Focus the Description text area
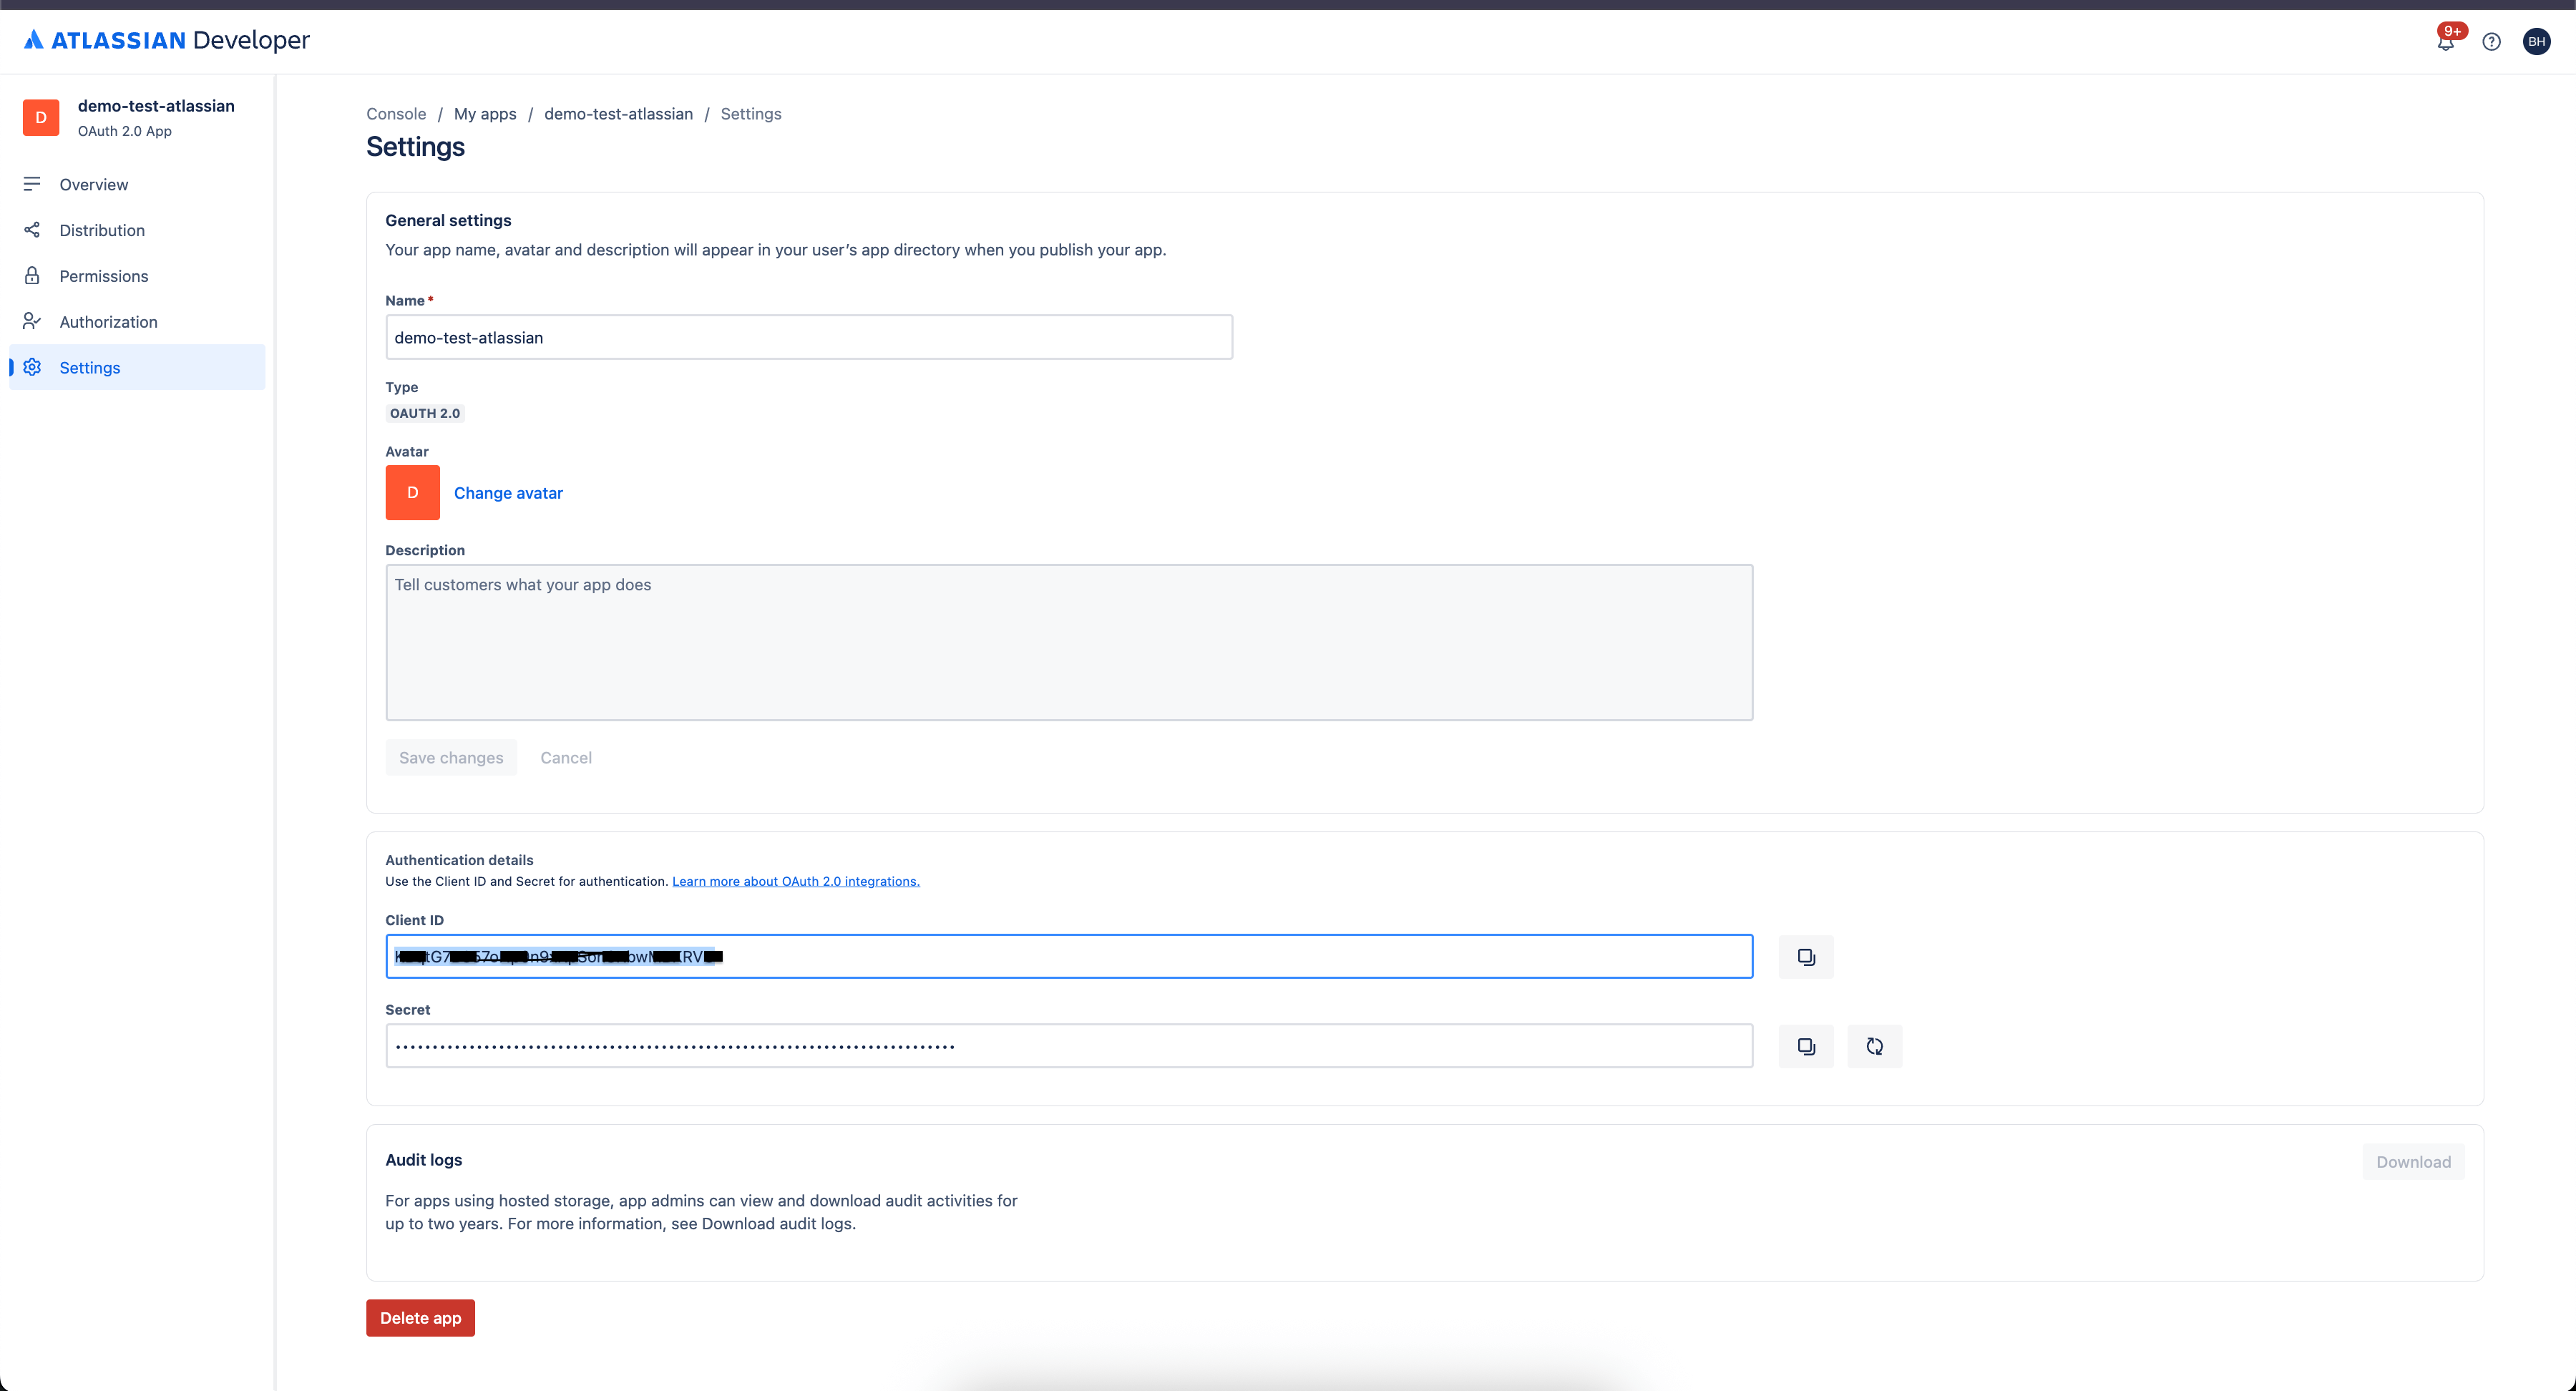This screenshot has height=1391, width=2576. tap(1069, 643)
